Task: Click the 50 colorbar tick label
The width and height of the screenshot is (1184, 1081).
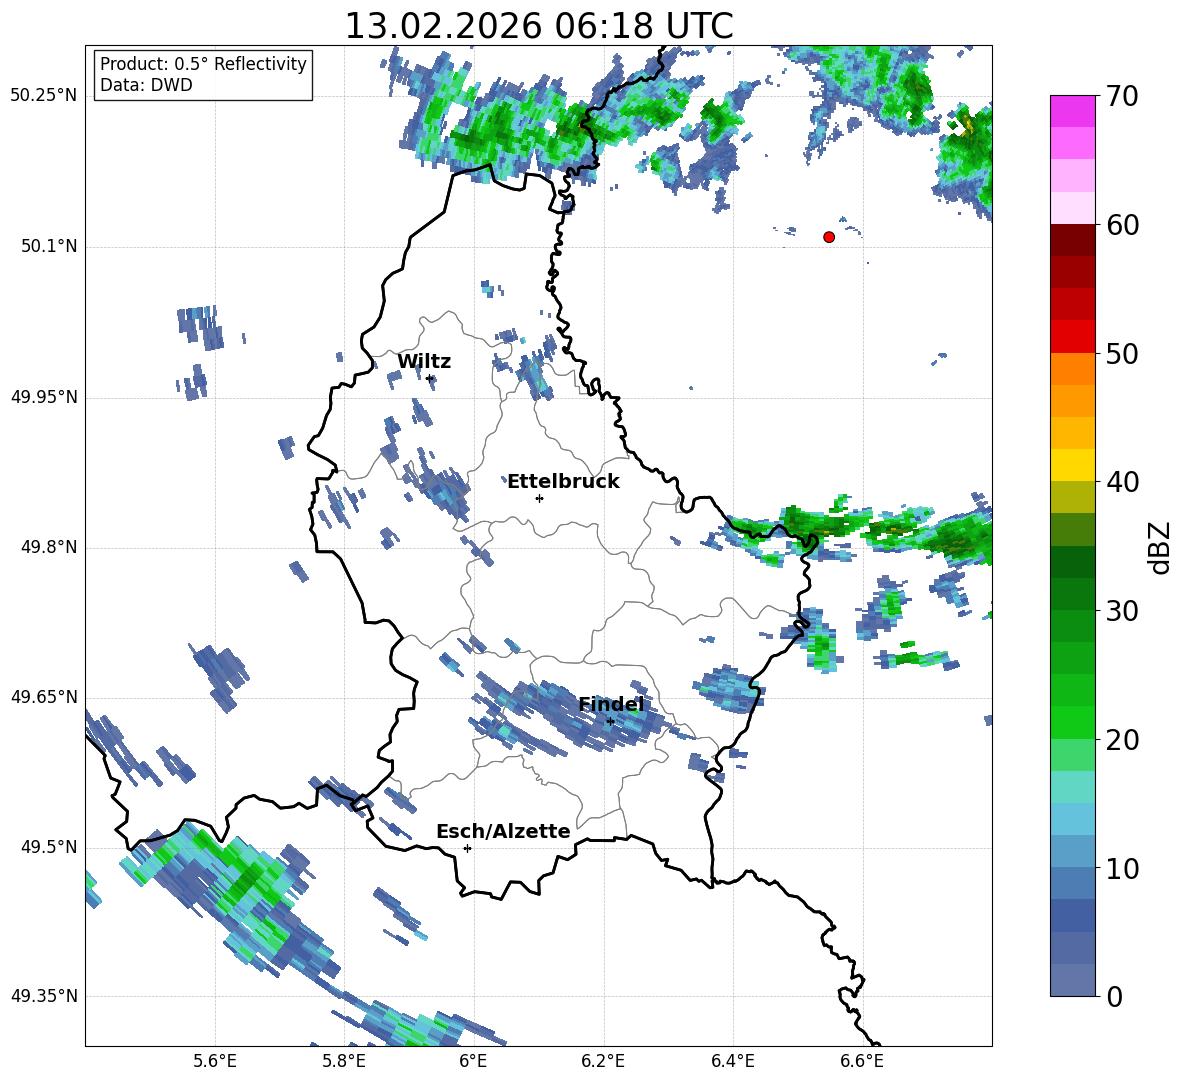Action: [x=1122, y=354]
